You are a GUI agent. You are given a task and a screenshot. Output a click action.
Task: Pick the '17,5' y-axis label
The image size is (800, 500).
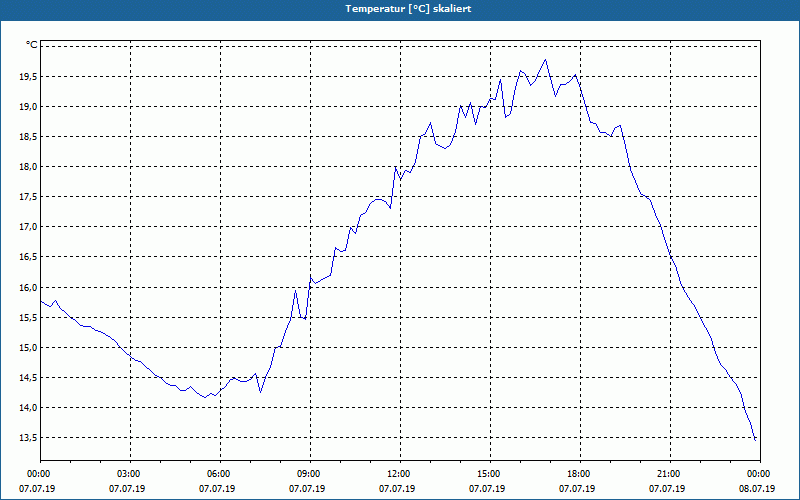click(28, 197)
